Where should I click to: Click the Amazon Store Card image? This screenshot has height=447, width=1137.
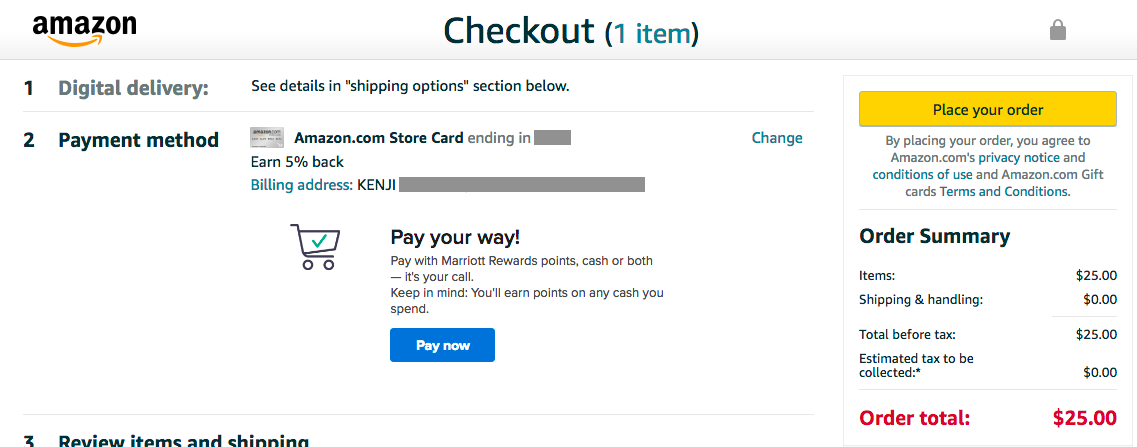point(267,138)
